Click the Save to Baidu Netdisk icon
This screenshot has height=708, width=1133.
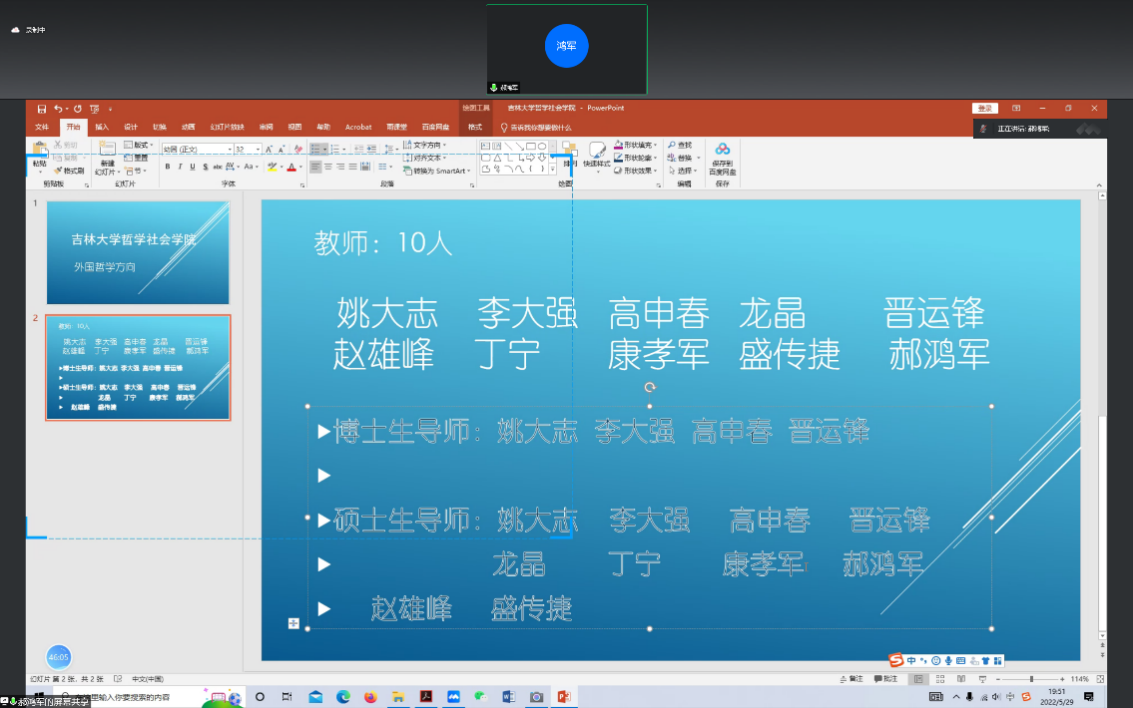[722, 156]
